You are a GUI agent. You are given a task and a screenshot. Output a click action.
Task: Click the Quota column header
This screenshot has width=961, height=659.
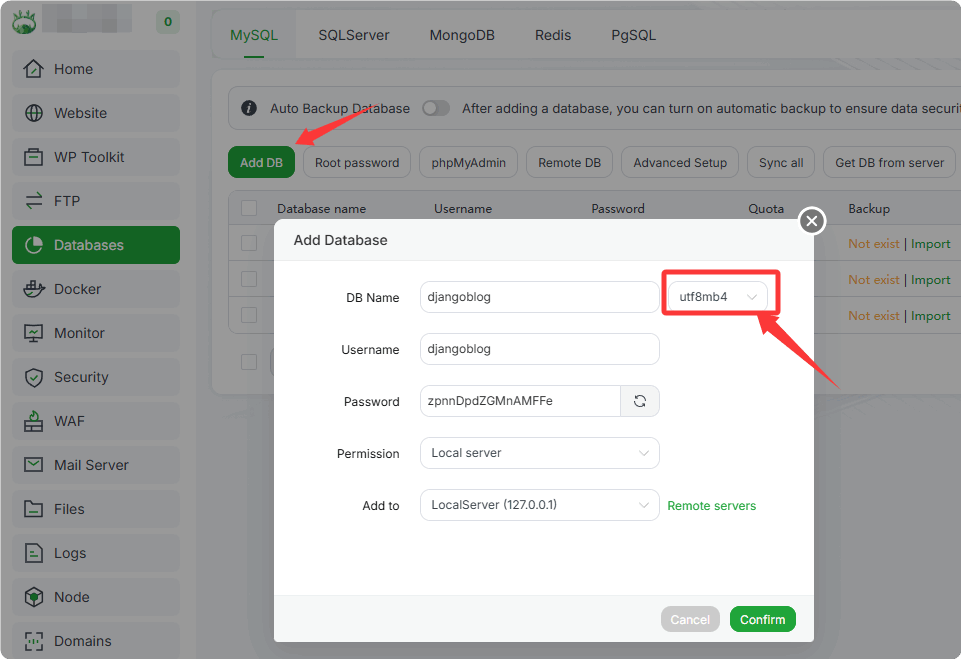tap(766, 208)
